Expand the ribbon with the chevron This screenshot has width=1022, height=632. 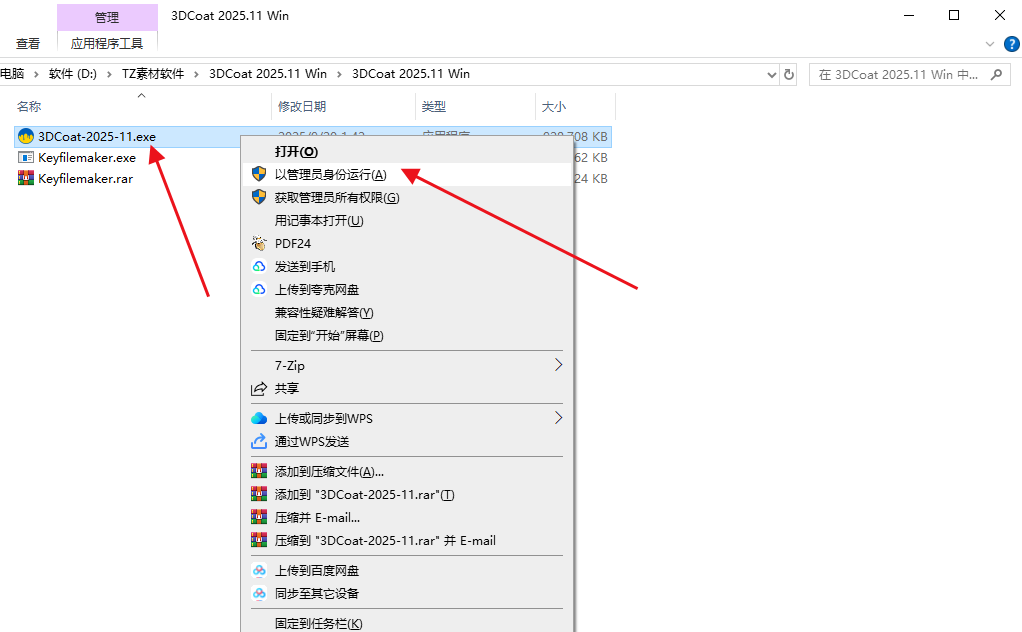click(x=989, y=44)
